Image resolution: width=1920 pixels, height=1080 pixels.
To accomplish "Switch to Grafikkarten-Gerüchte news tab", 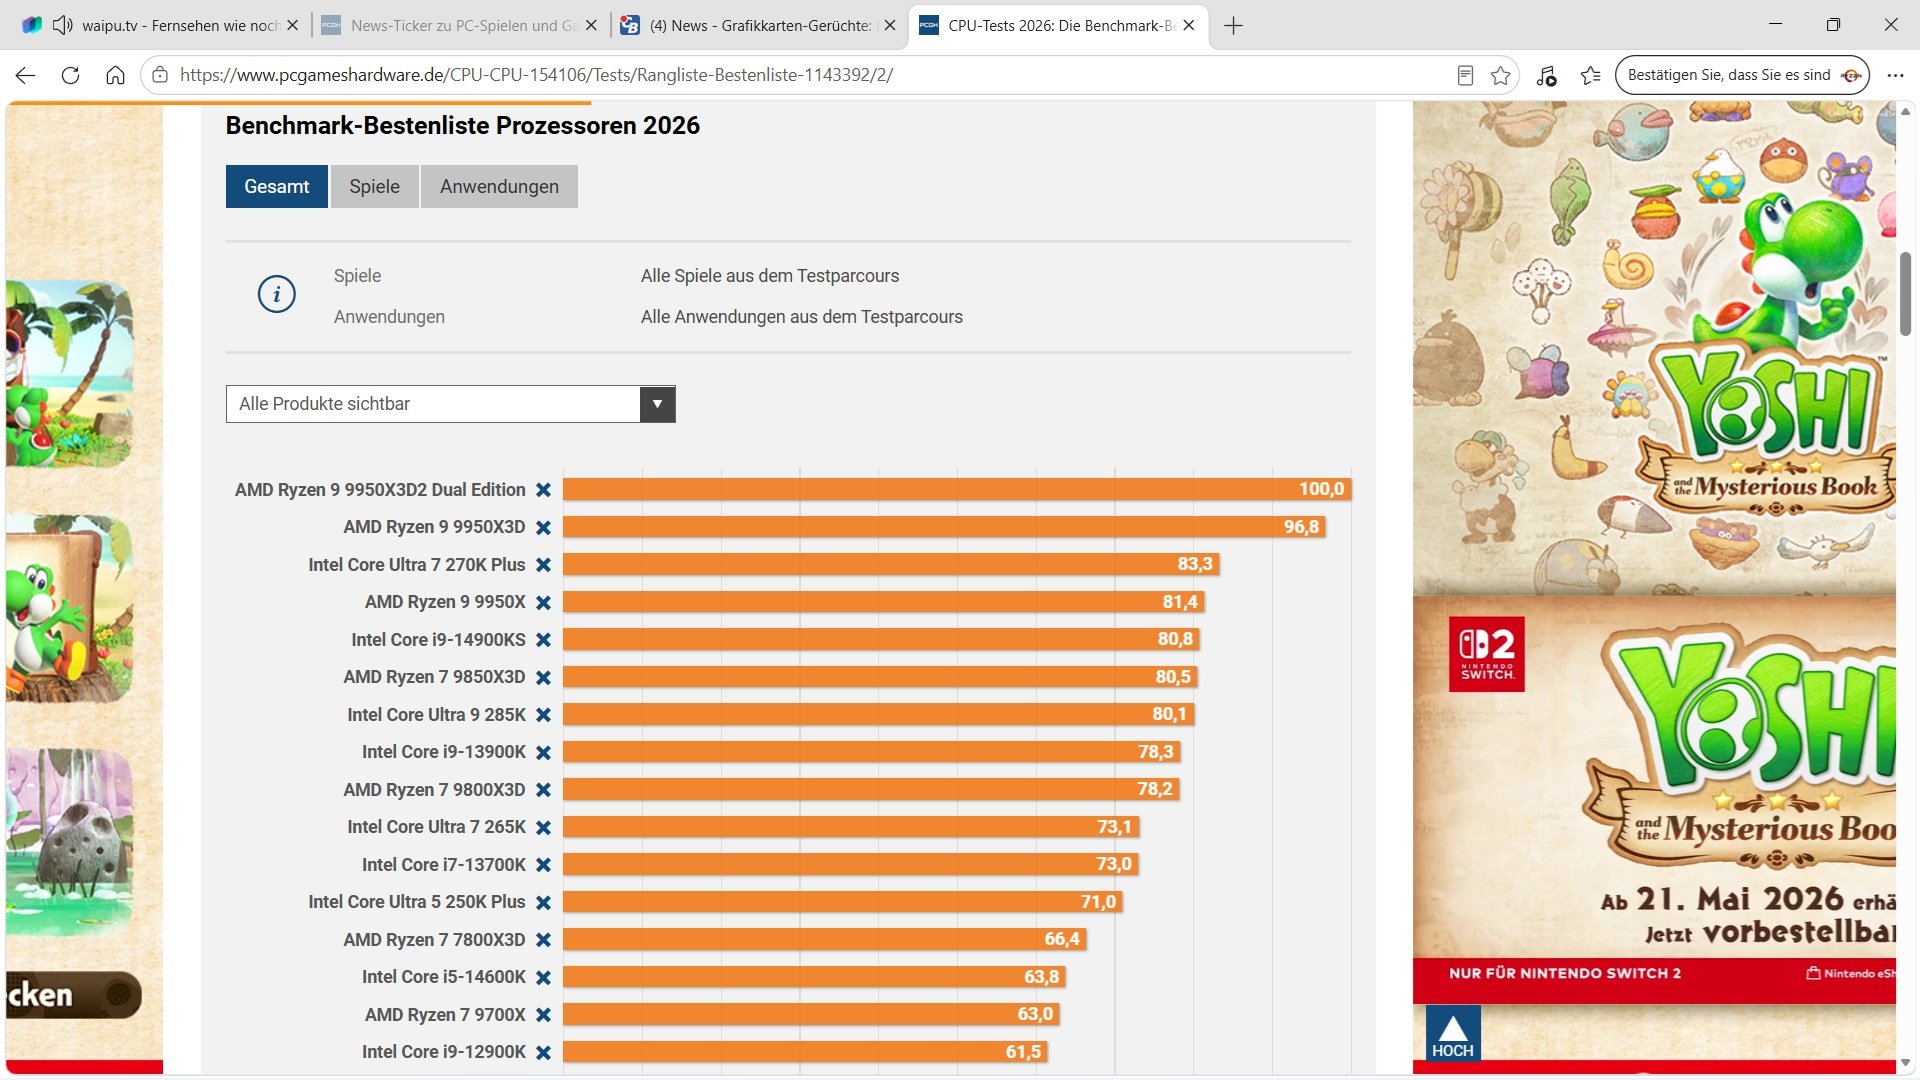I will point(761,25).
